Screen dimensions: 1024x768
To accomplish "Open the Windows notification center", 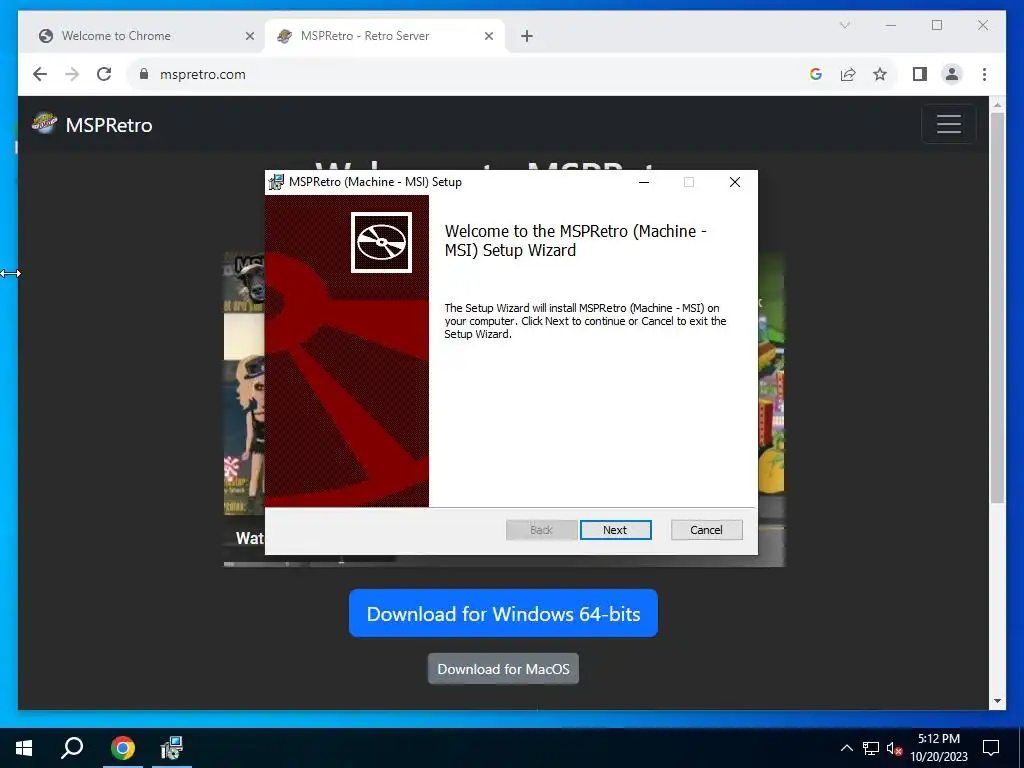I will coord(991,748).
